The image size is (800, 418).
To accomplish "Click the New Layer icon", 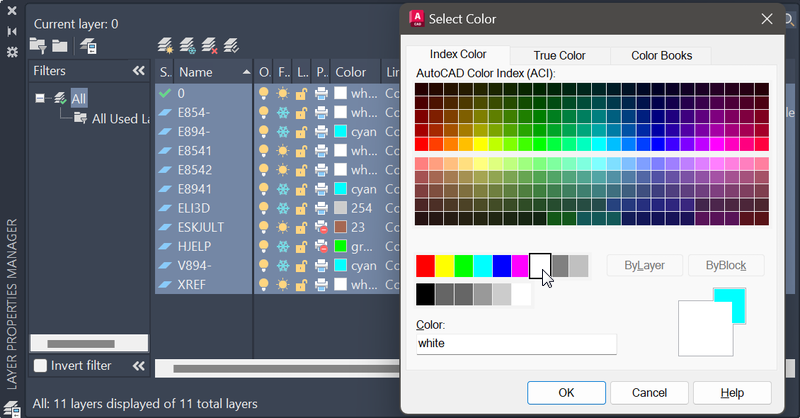I will (166, 45).
